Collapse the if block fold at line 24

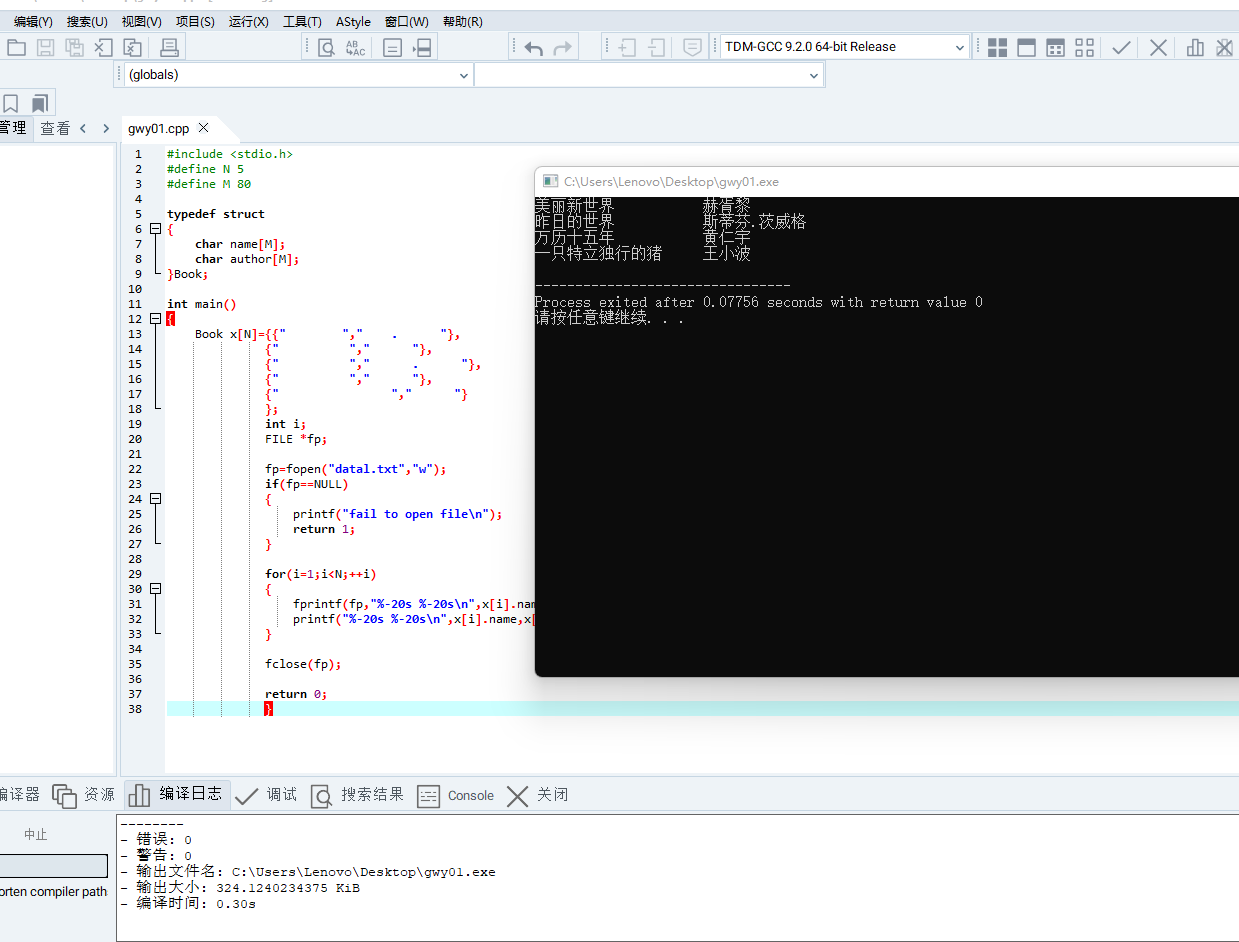pos(155,499)
